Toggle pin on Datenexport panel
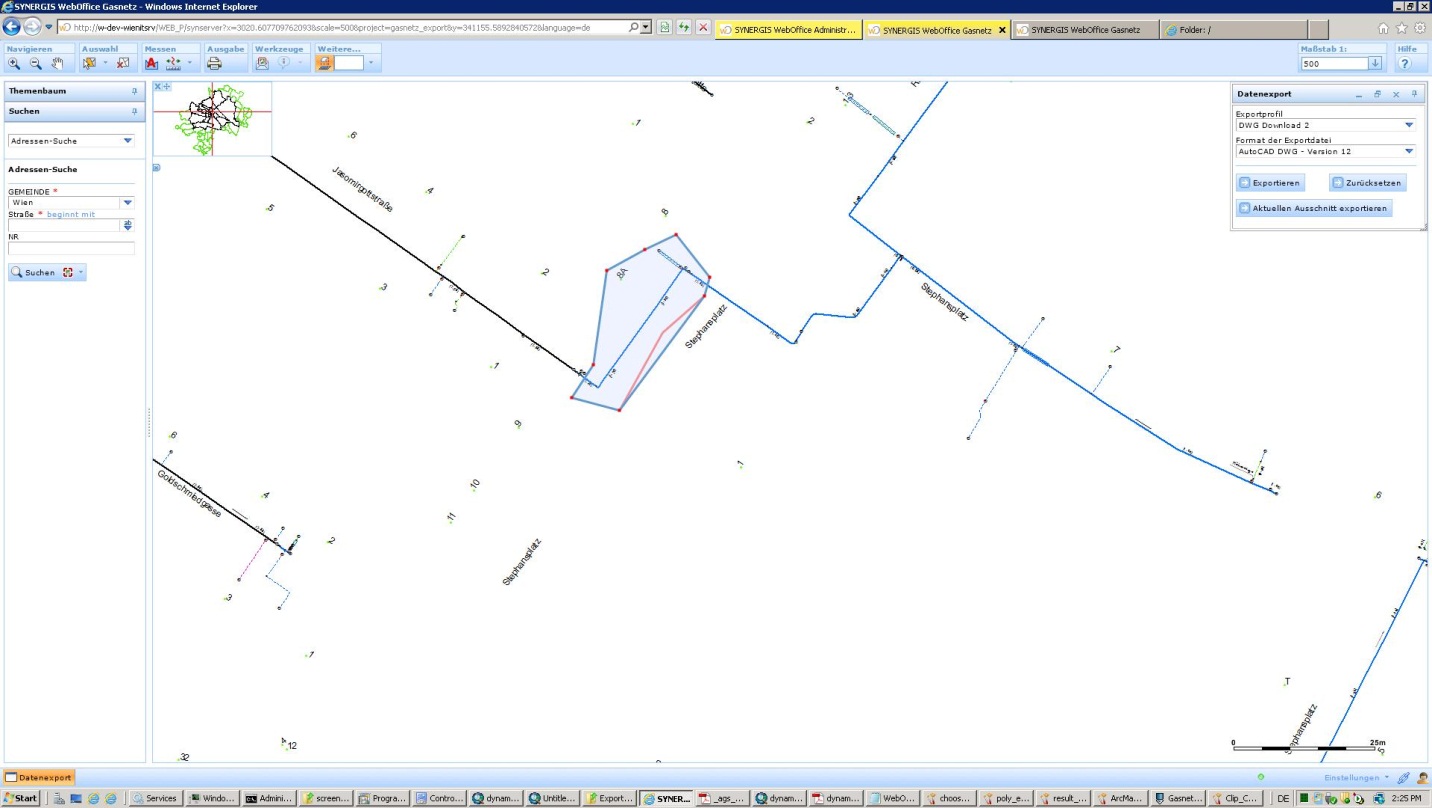 (x=1414, y=94)
